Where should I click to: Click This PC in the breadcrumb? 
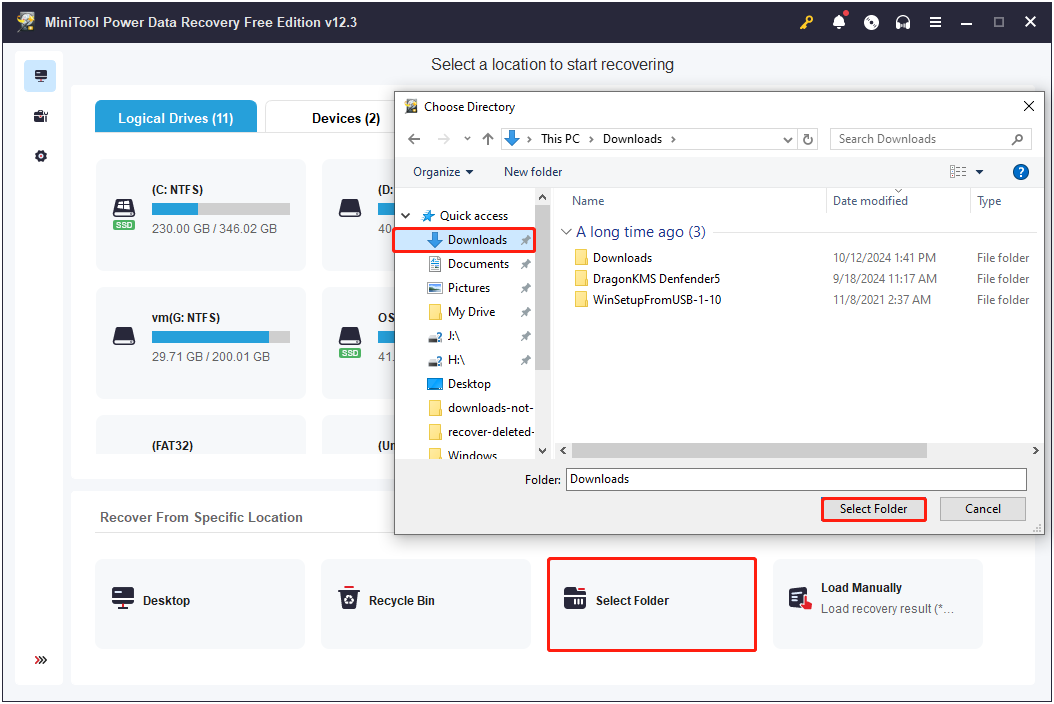coord(560,139)
